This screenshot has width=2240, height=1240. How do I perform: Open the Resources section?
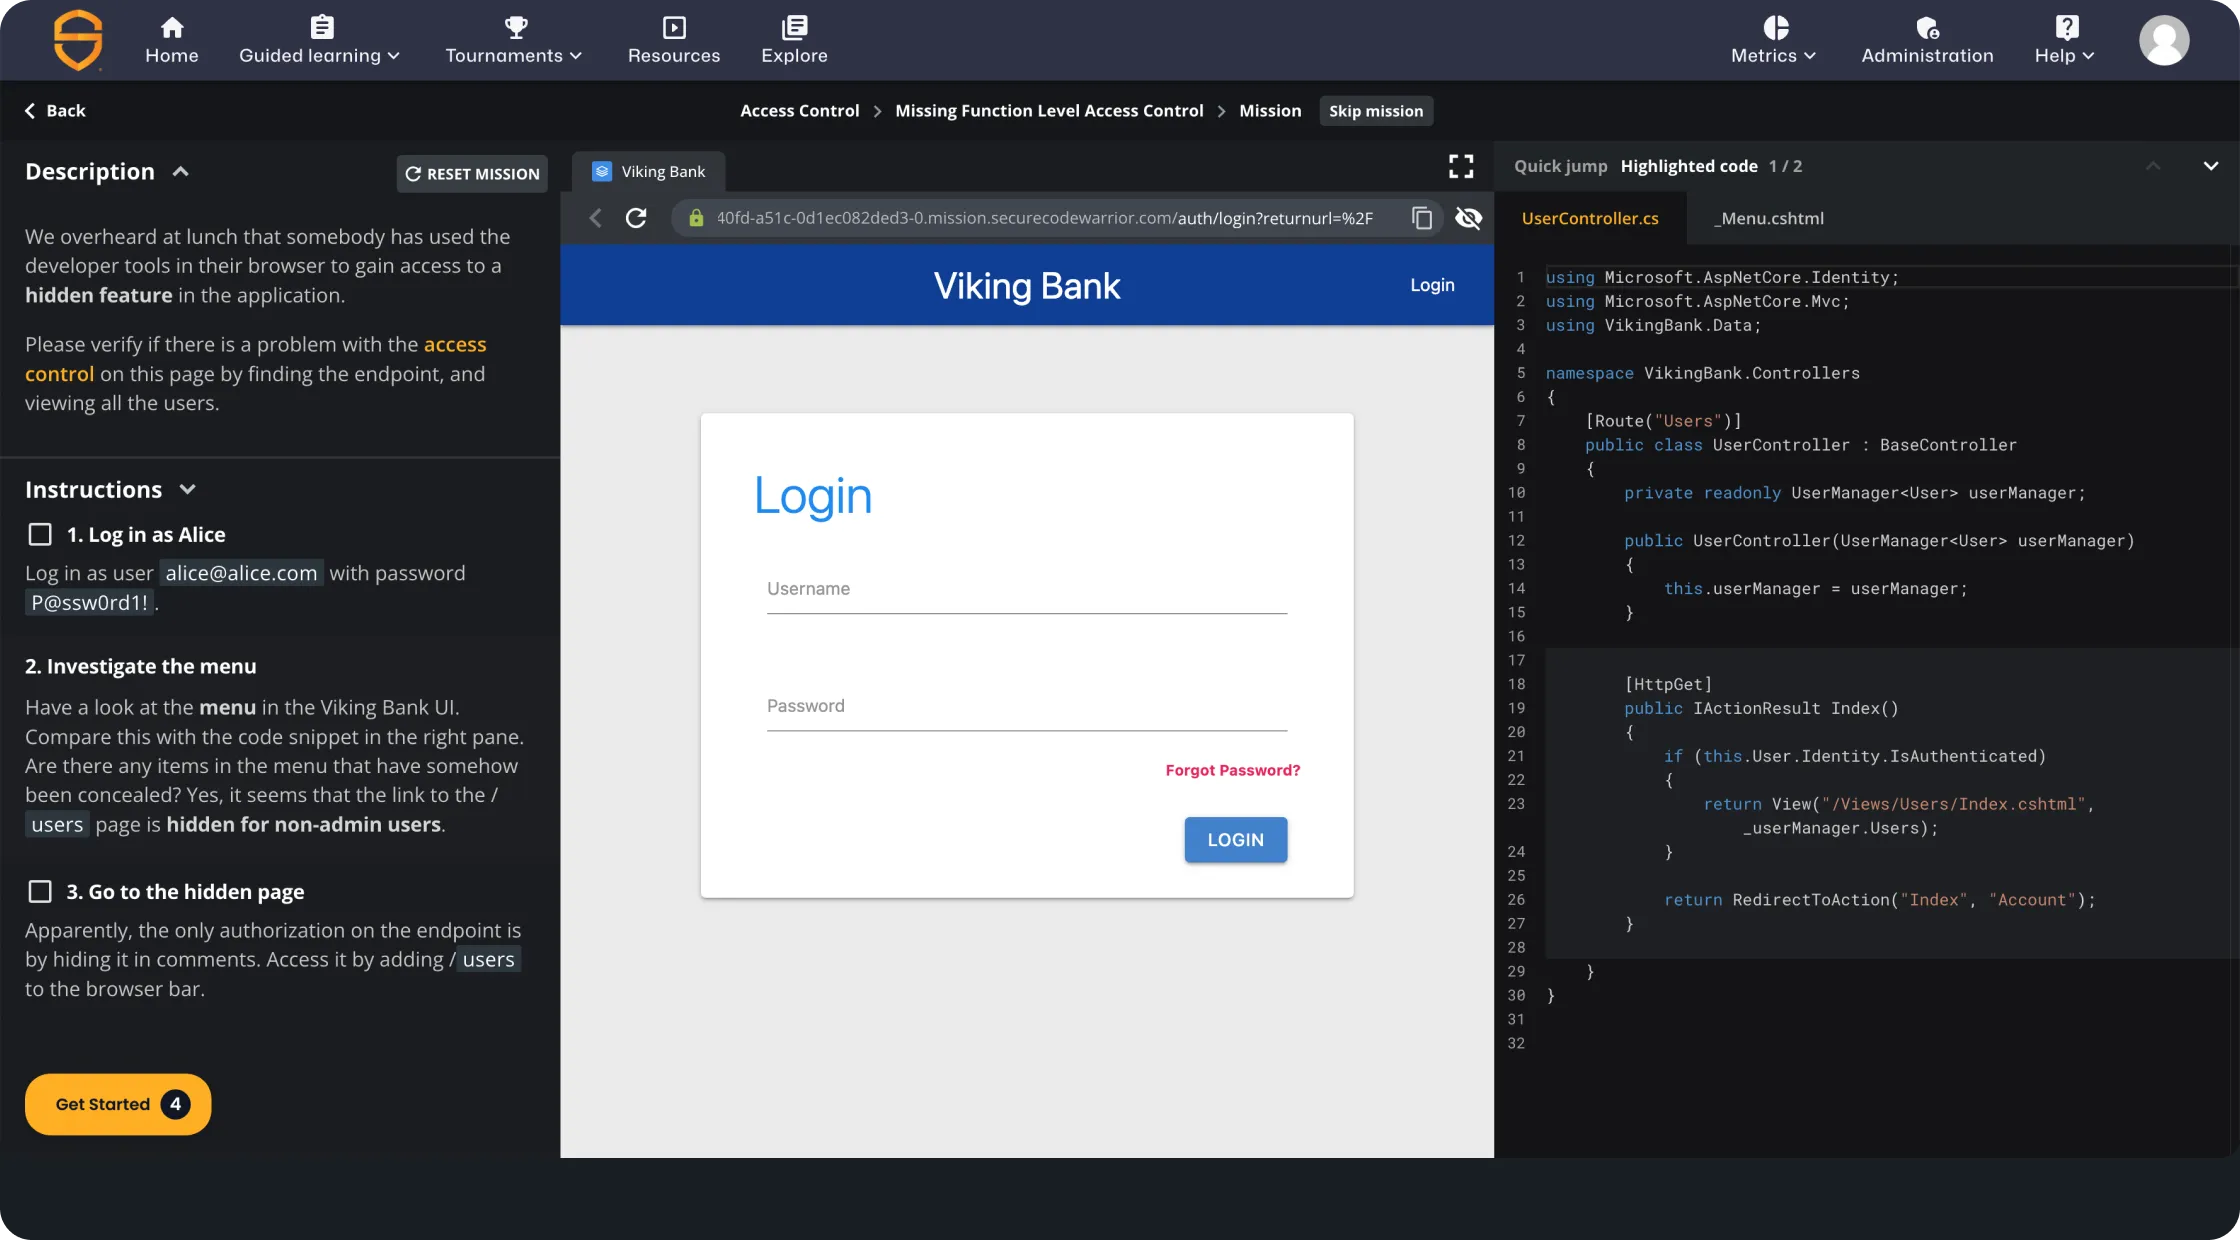[673, 40]
